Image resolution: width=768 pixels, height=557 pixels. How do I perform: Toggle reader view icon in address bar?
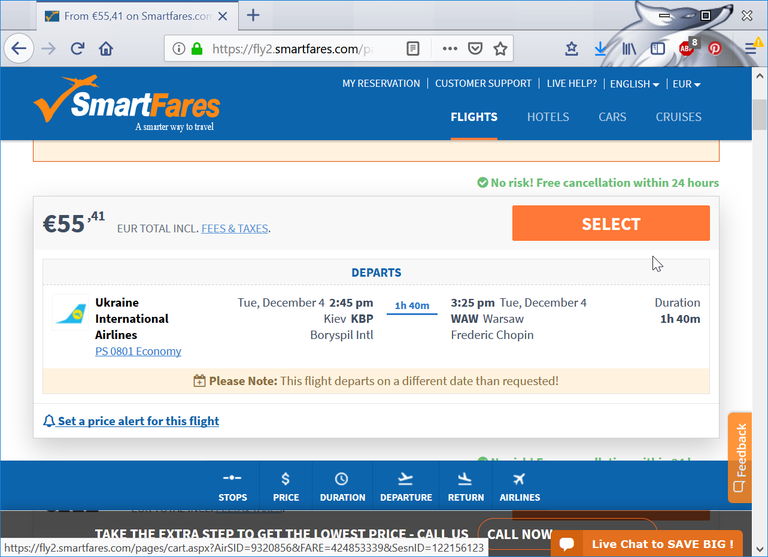click(413, 48)
